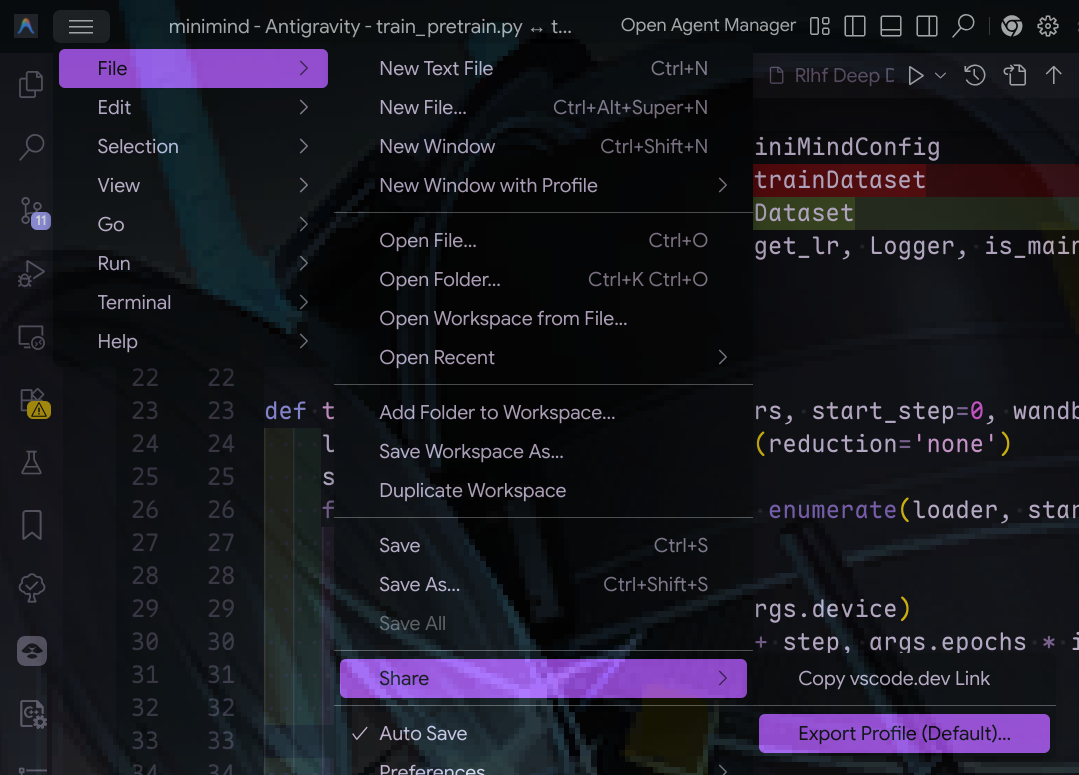Open the gear-document icon in activity bar

[32, 714]
